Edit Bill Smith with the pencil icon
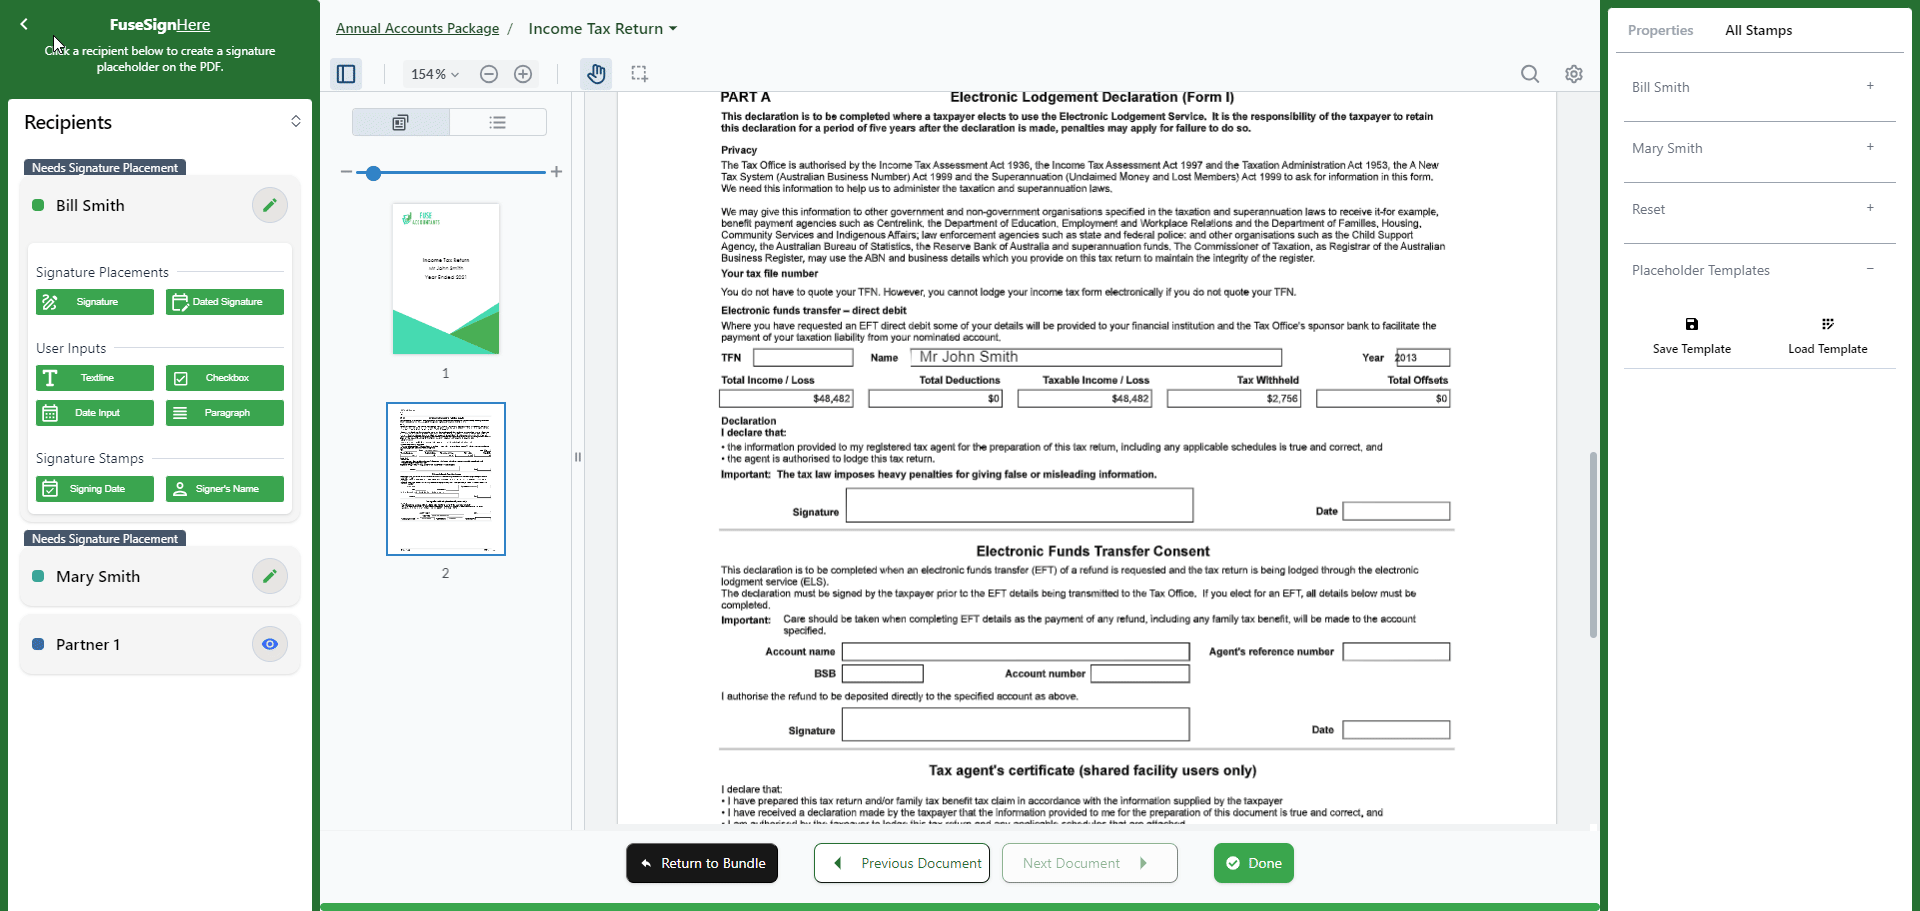 (x=269, y=205)
